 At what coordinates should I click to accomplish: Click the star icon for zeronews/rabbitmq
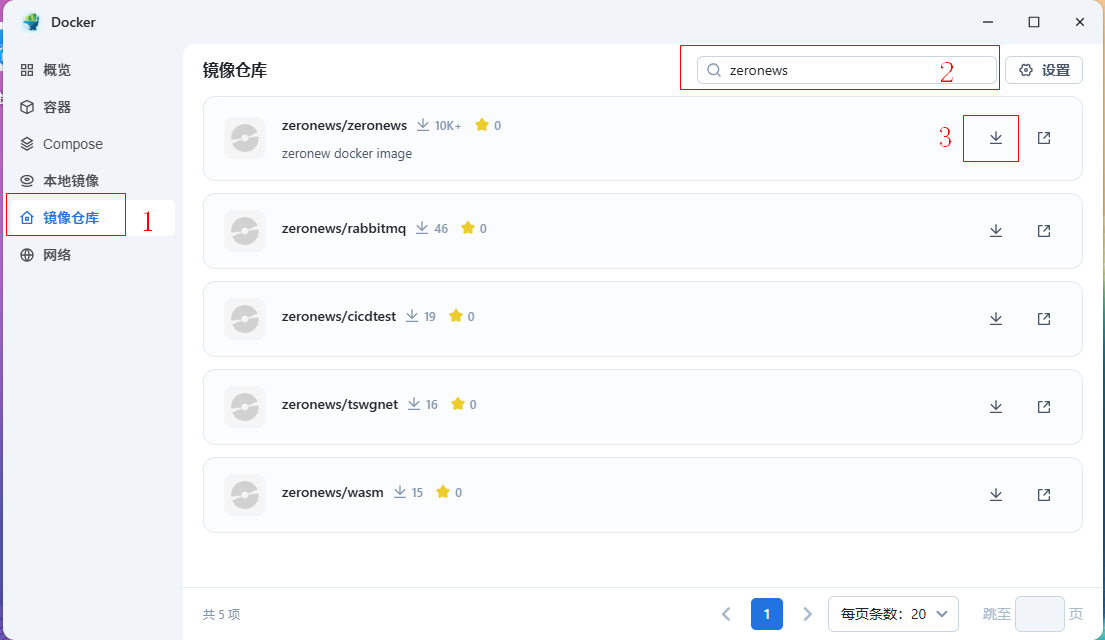(x=468, y=228)
